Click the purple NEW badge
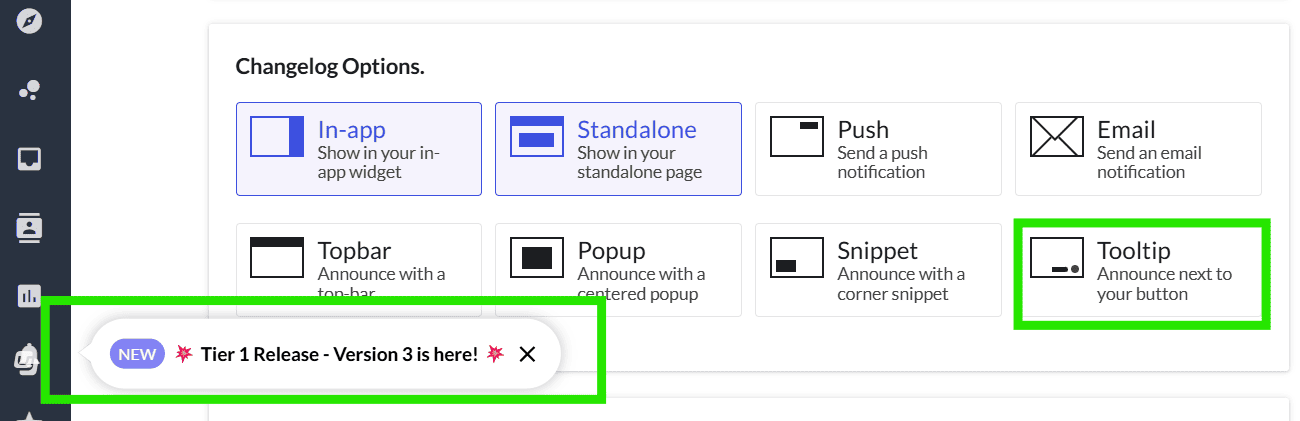 tap(137, 354)
